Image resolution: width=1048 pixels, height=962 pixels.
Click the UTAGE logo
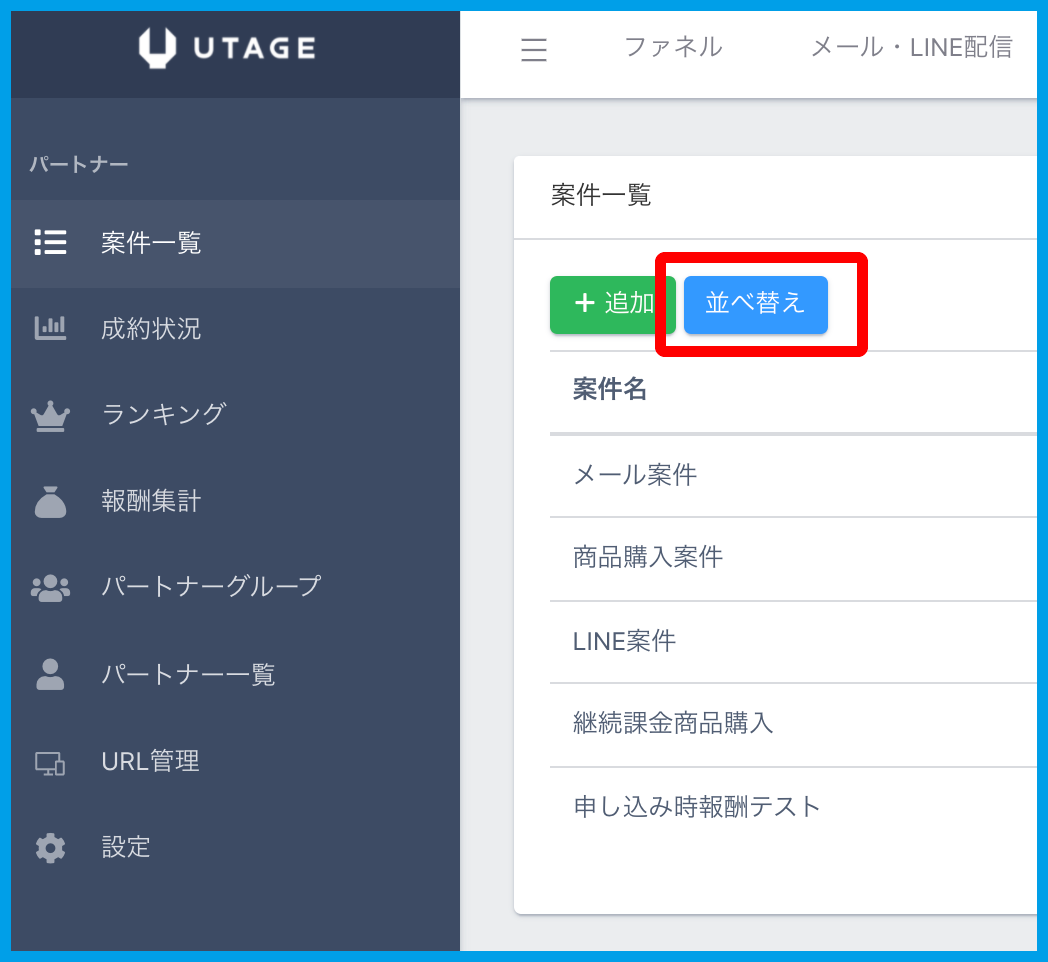227,47
